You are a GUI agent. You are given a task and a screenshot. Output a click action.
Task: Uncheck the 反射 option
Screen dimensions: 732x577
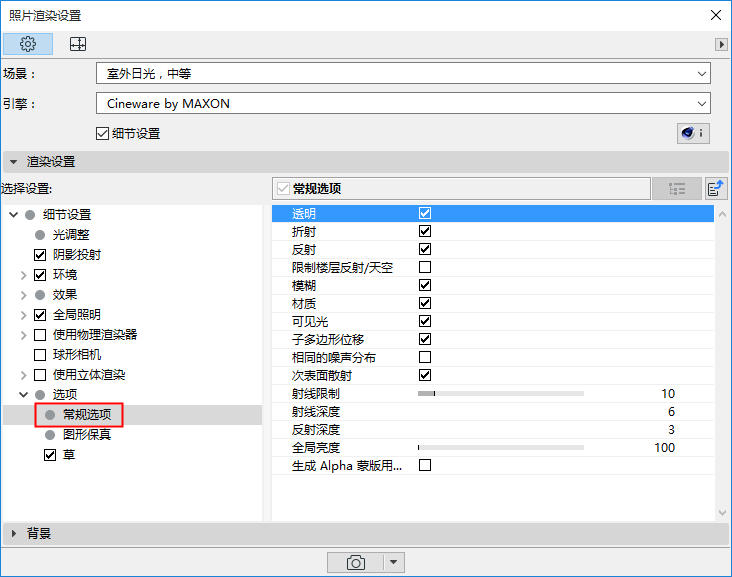pyautogui.click(x=425, y=249)
